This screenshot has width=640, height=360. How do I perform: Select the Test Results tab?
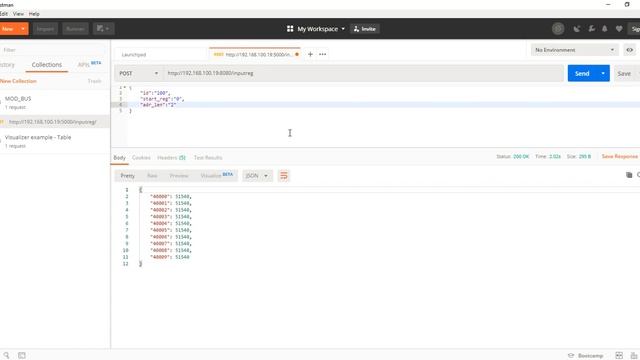click(x=208, y=158)
